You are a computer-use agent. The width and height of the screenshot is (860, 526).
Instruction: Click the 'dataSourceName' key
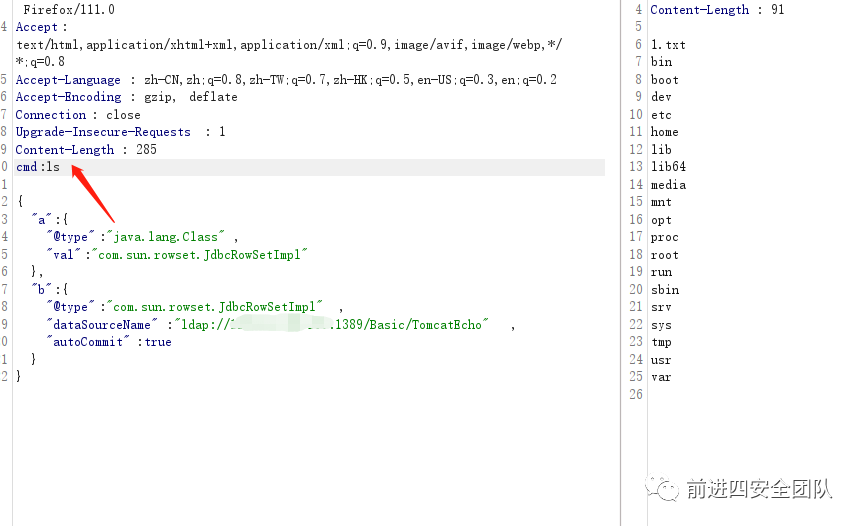click(x=102, y=325)
